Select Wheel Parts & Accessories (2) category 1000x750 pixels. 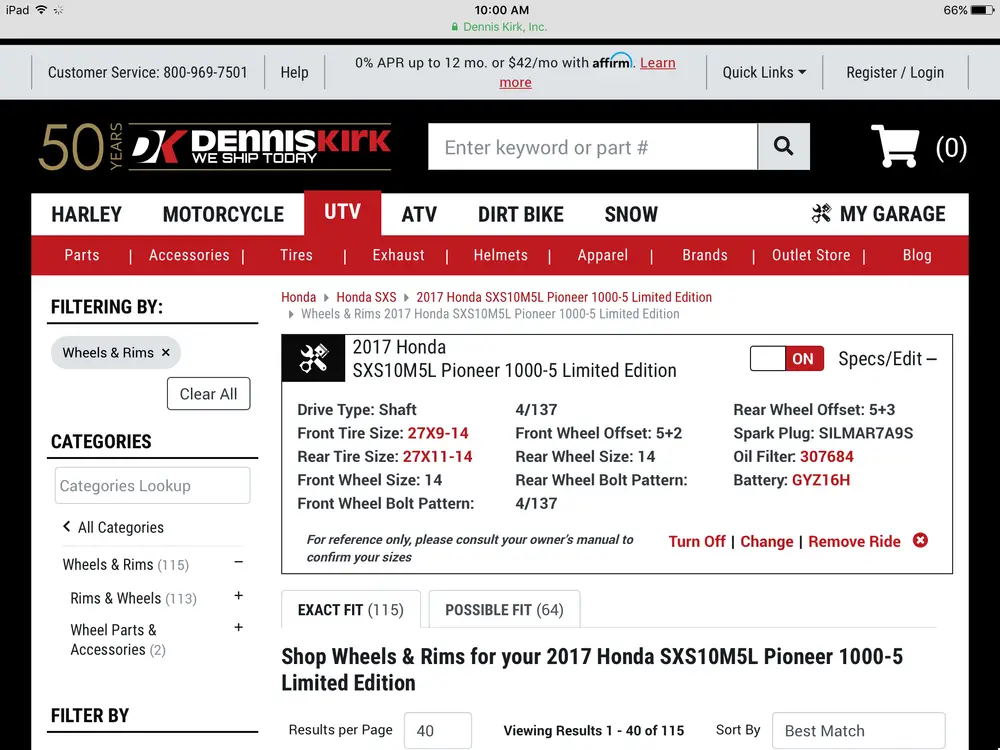118,640
